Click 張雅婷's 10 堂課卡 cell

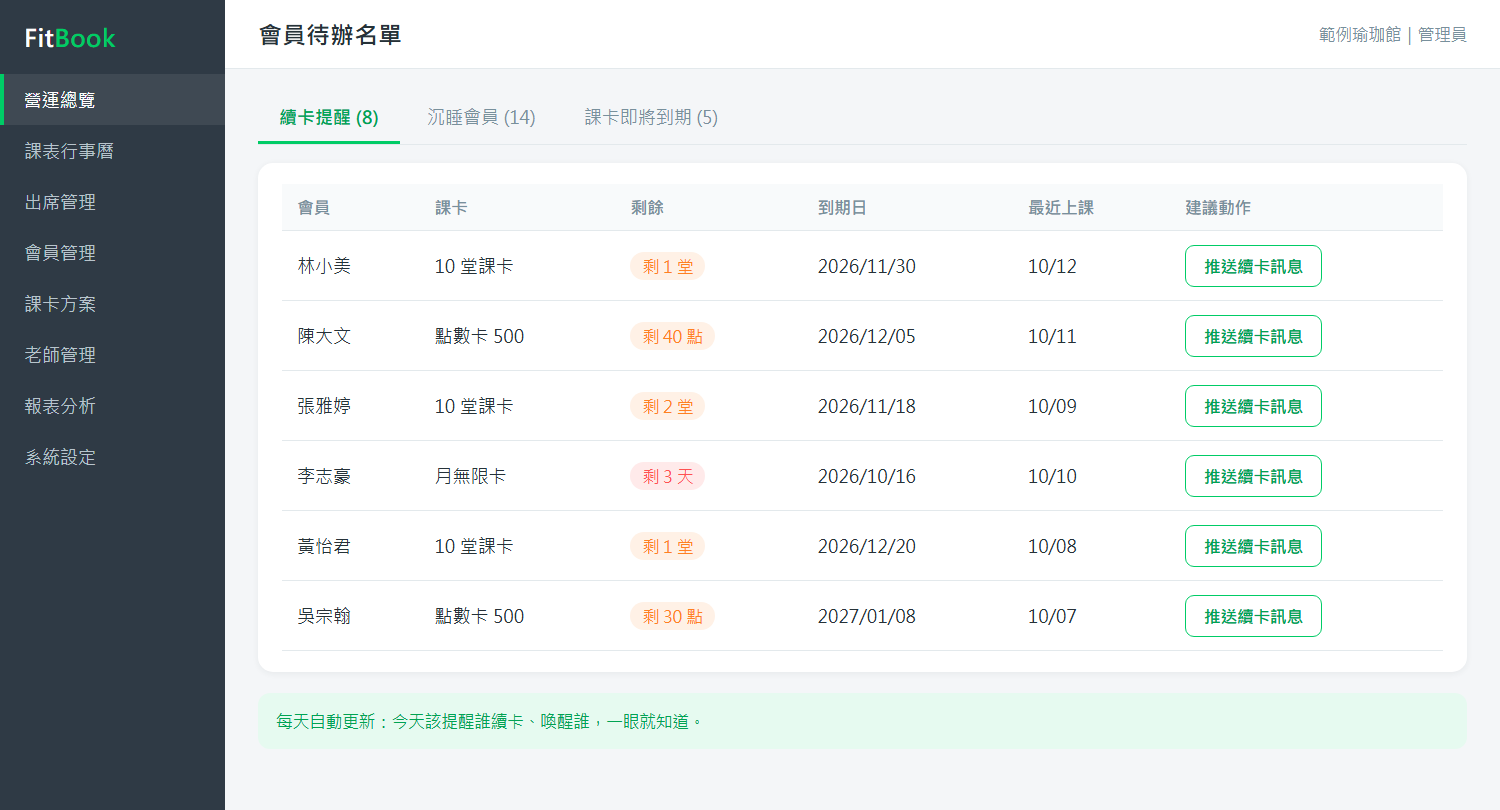click(x=474, y=406)
